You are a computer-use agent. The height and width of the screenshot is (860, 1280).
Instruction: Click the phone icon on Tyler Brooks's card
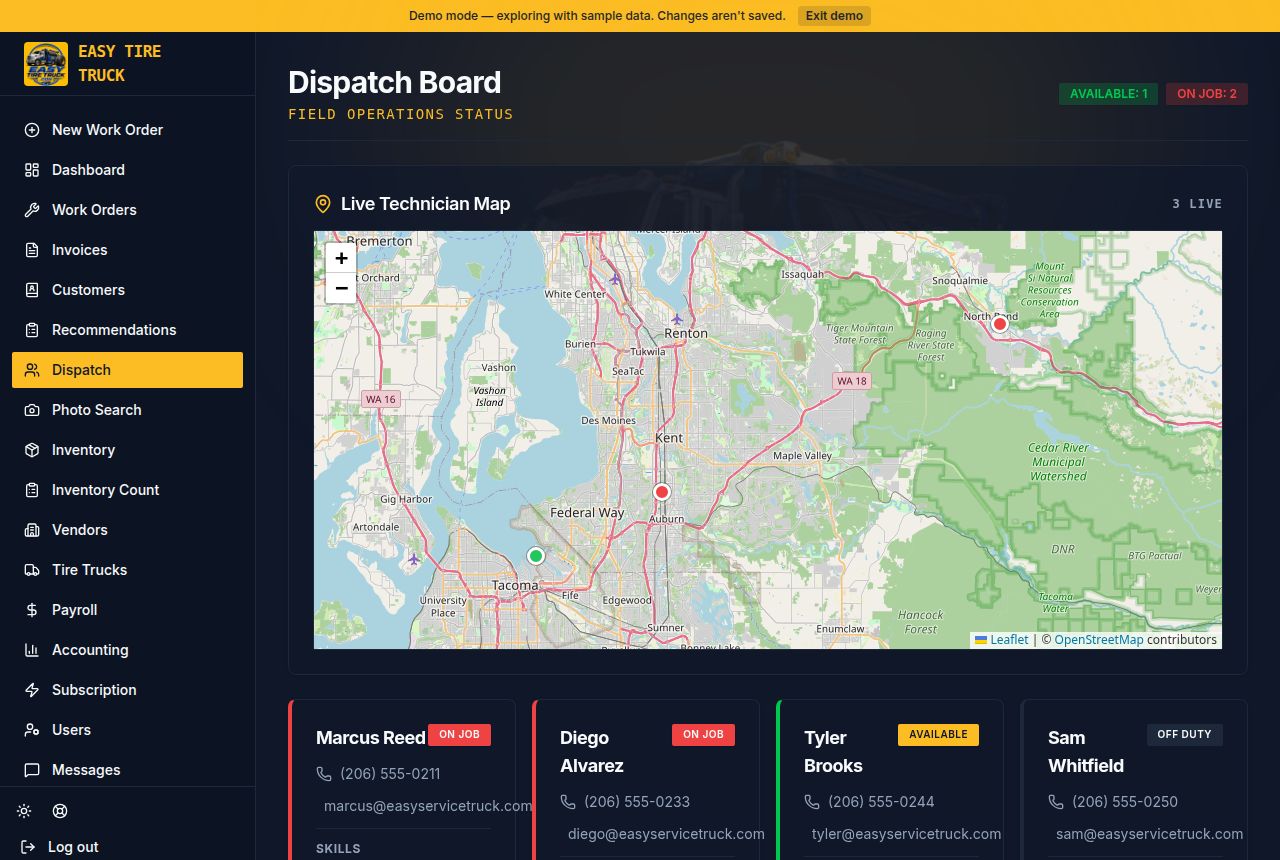[x=812, y=802]
